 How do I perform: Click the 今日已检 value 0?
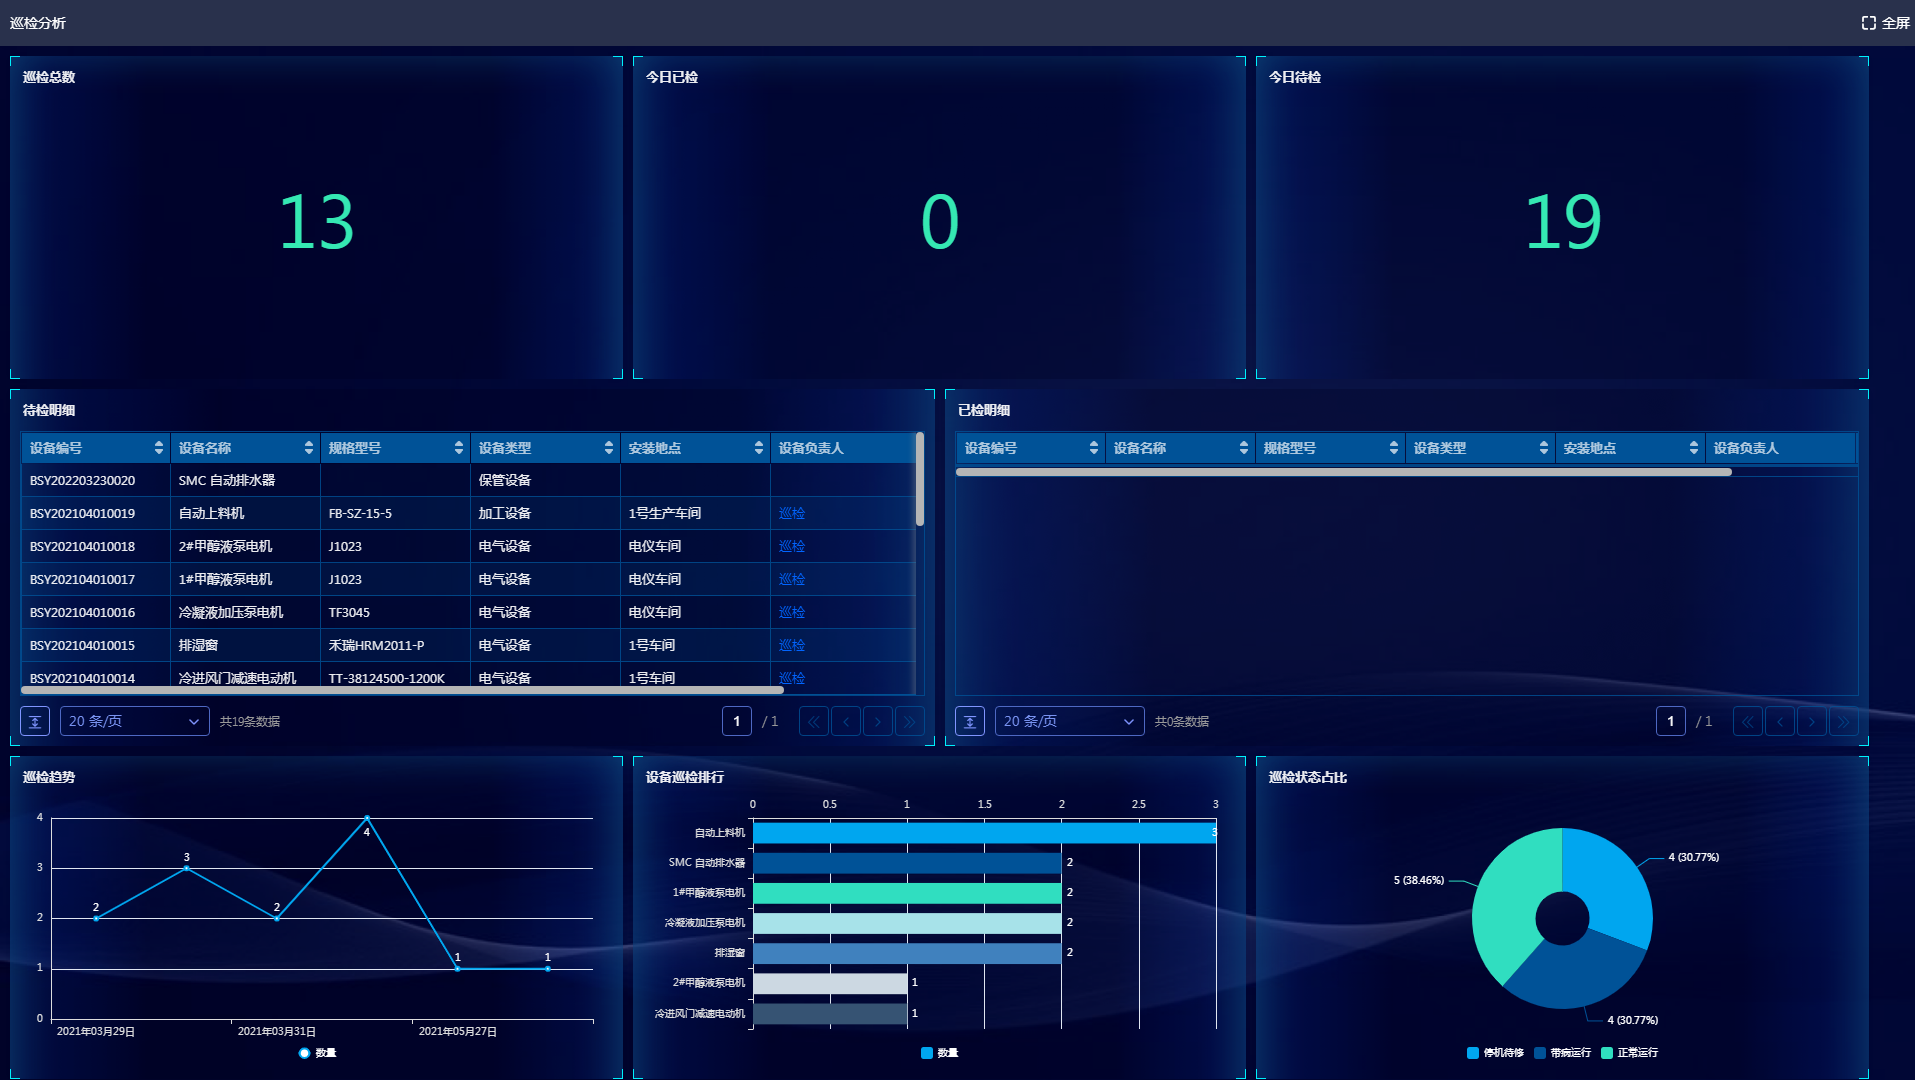coord(940,222)
